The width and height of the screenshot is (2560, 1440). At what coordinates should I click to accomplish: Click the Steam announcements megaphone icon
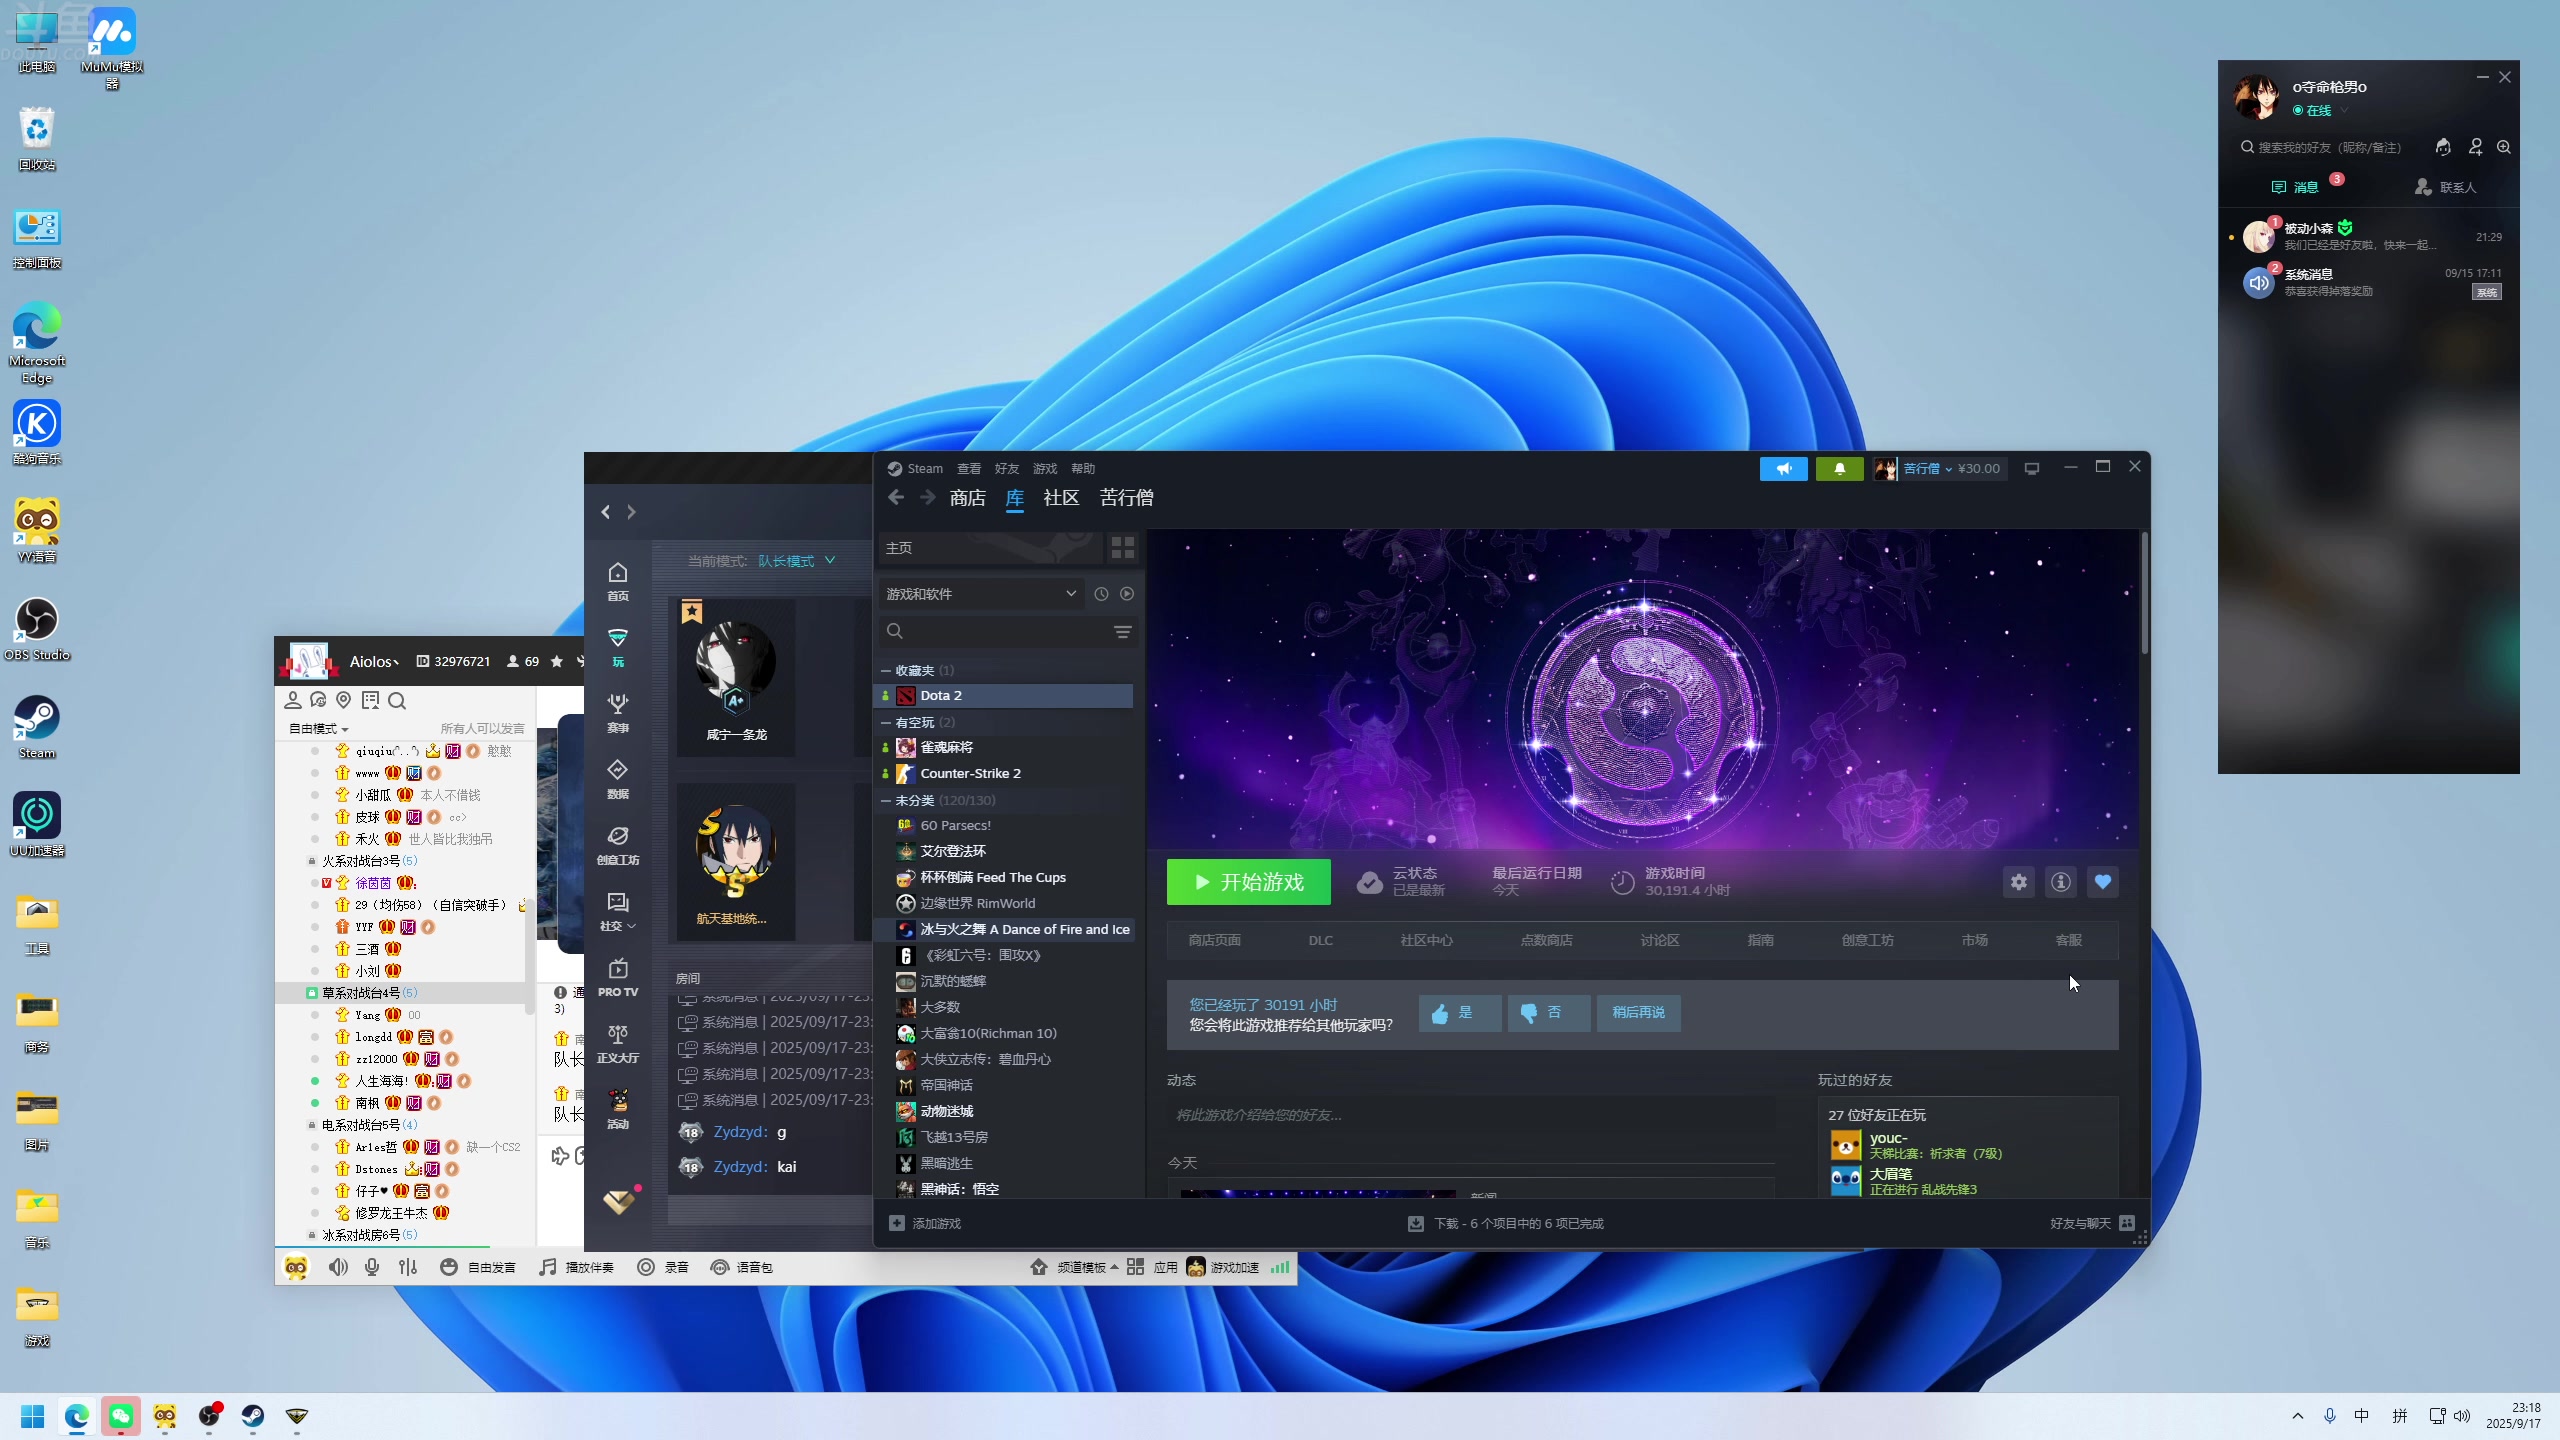1783,468
